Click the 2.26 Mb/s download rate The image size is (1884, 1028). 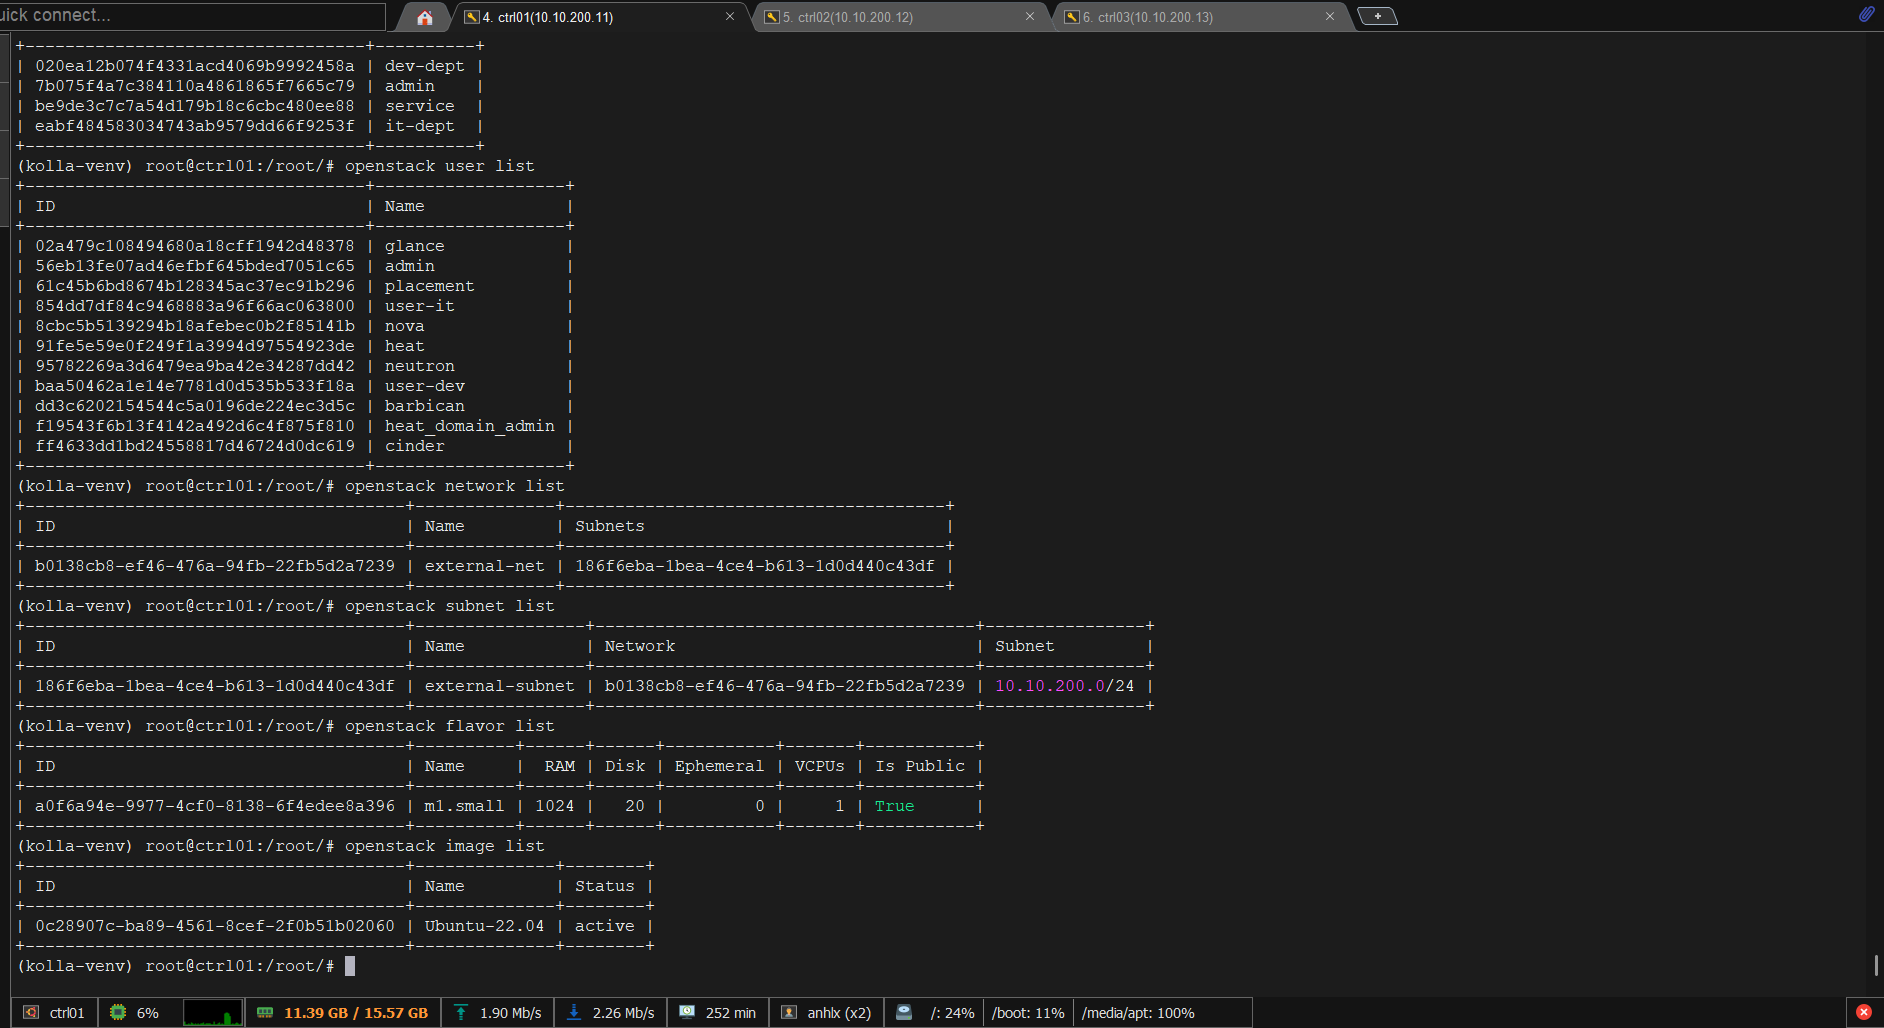[x=624, y=1013]
